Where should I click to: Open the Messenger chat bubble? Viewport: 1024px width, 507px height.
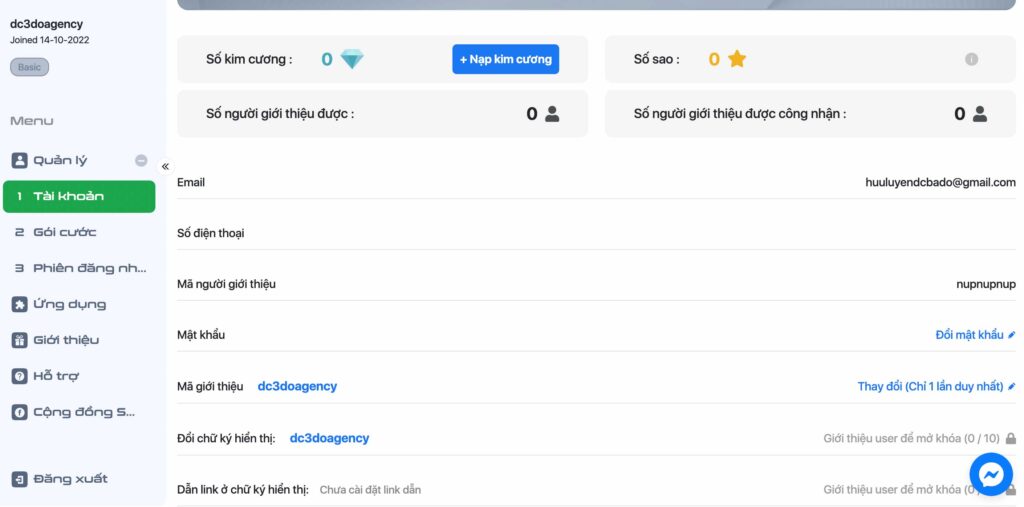coord(991,474)
